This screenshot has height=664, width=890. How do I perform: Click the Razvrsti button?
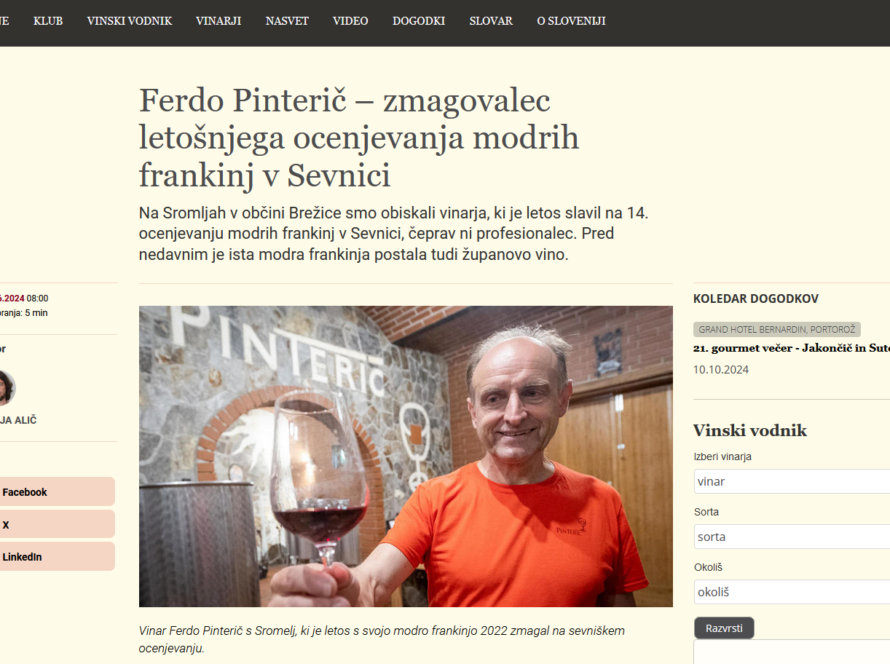pyautogui.click(x=724, y=628)
